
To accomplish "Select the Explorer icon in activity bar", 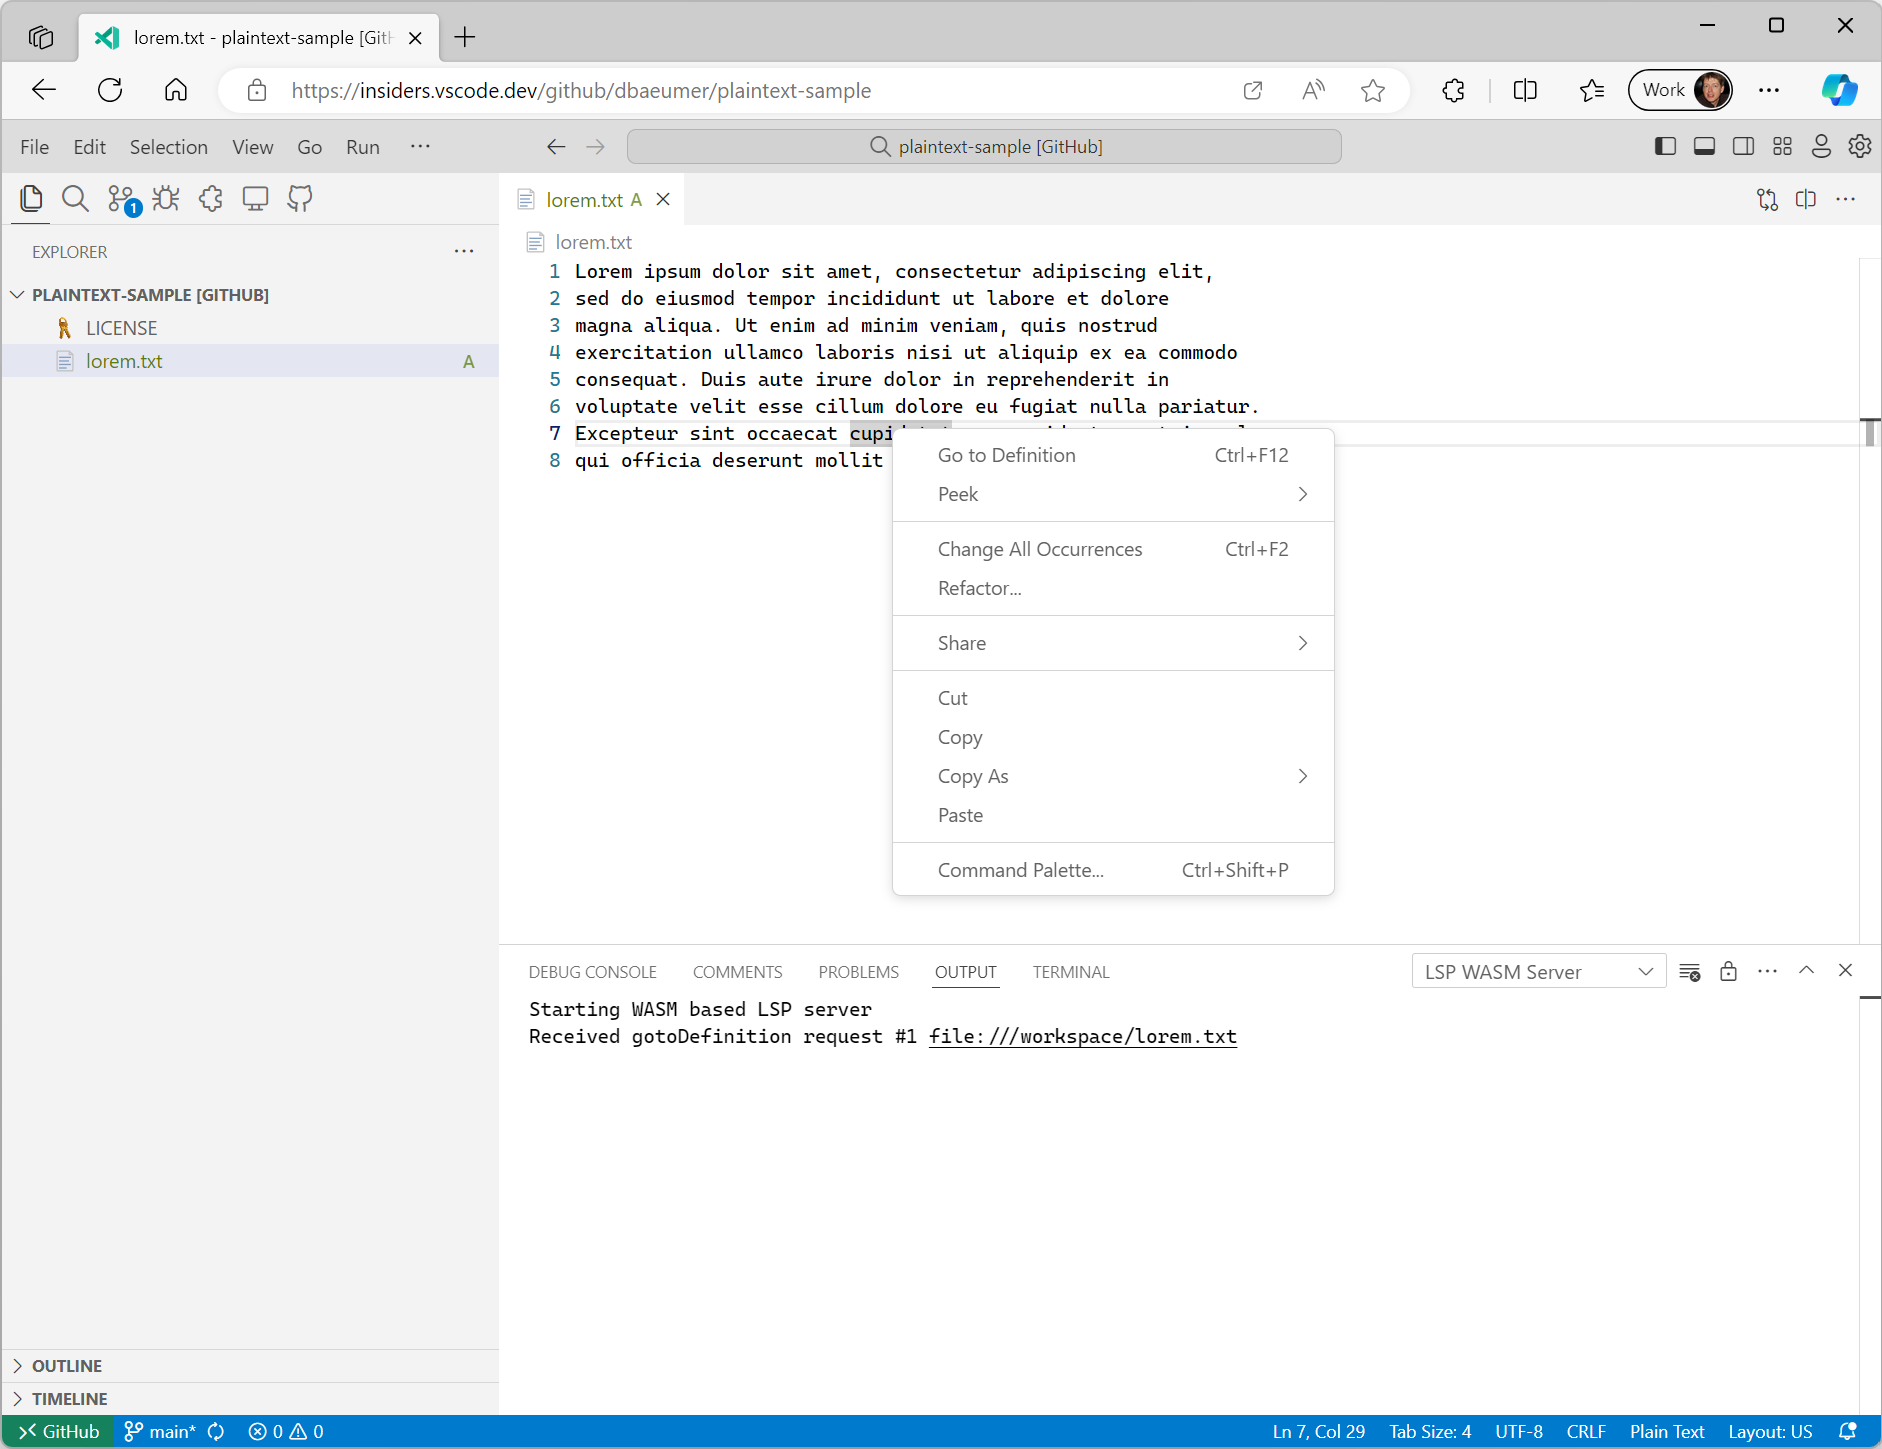I will point(31,198).
